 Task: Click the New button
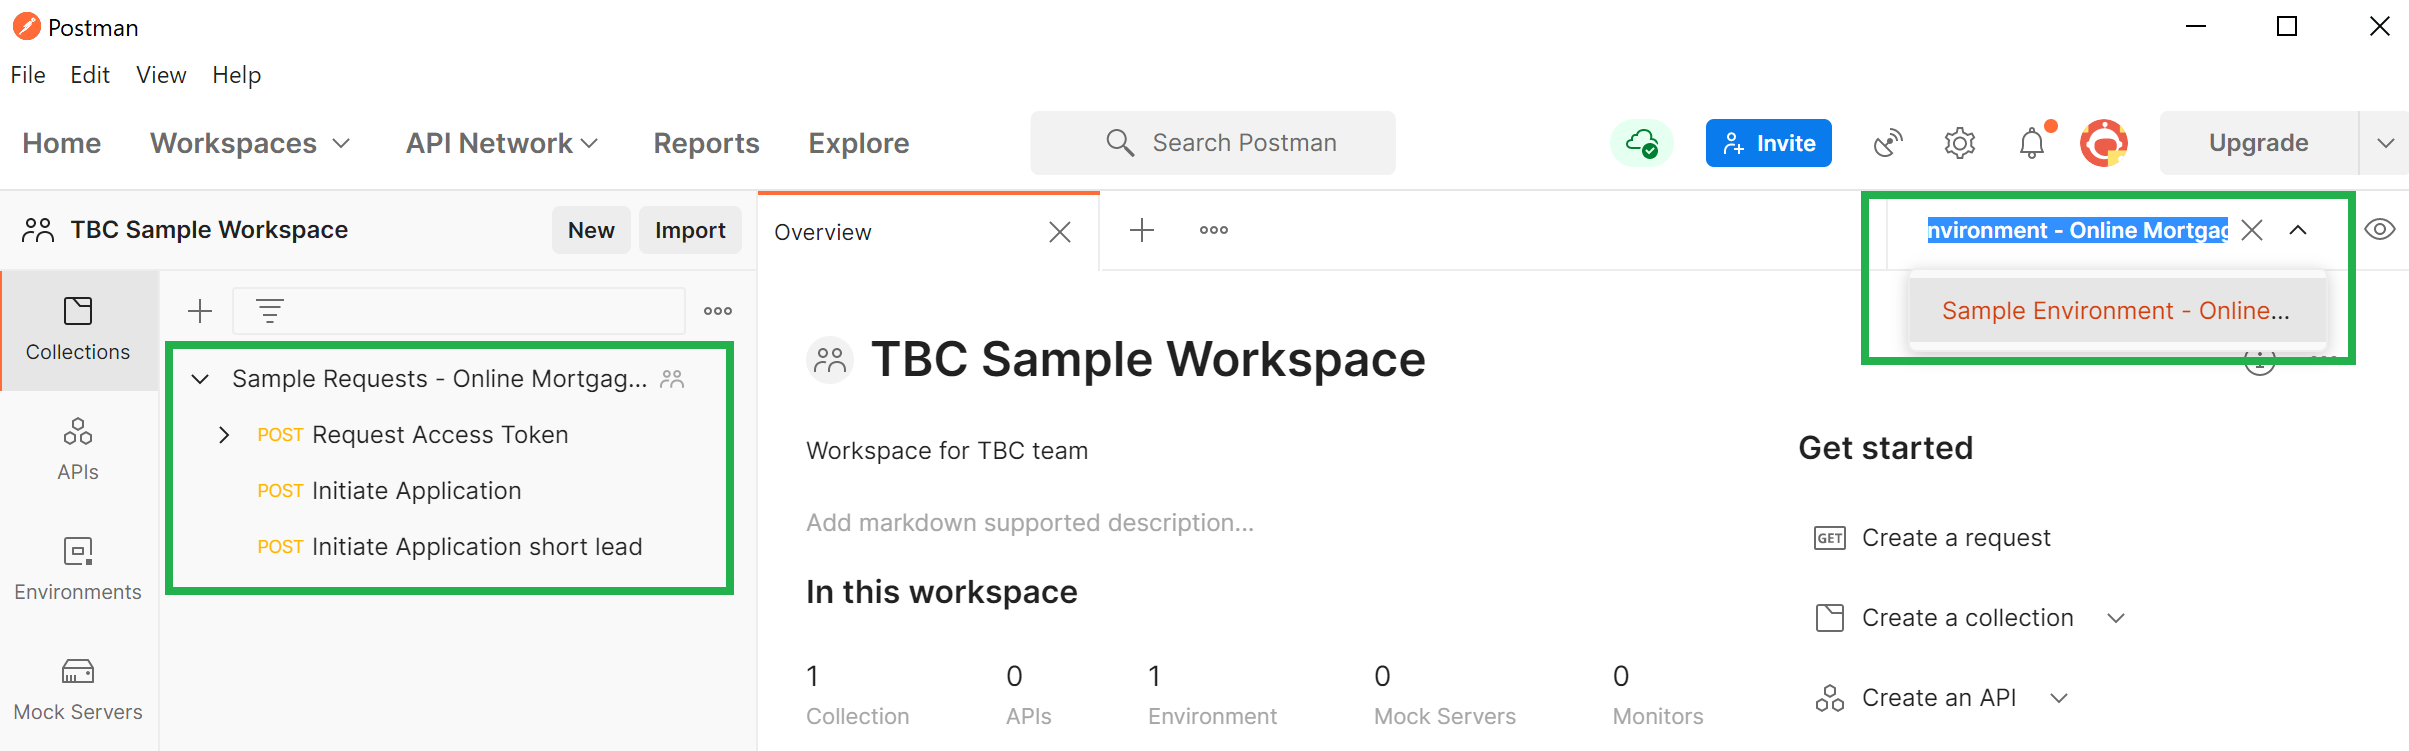(591, 230)
